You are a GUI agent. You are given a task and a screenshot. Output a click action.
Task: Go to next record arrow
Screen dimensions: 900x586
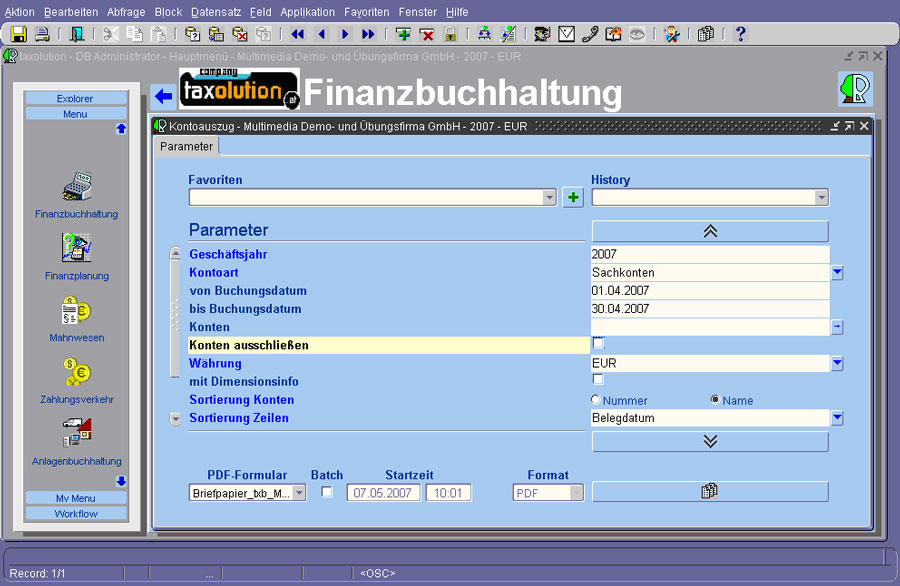point(345,34)
